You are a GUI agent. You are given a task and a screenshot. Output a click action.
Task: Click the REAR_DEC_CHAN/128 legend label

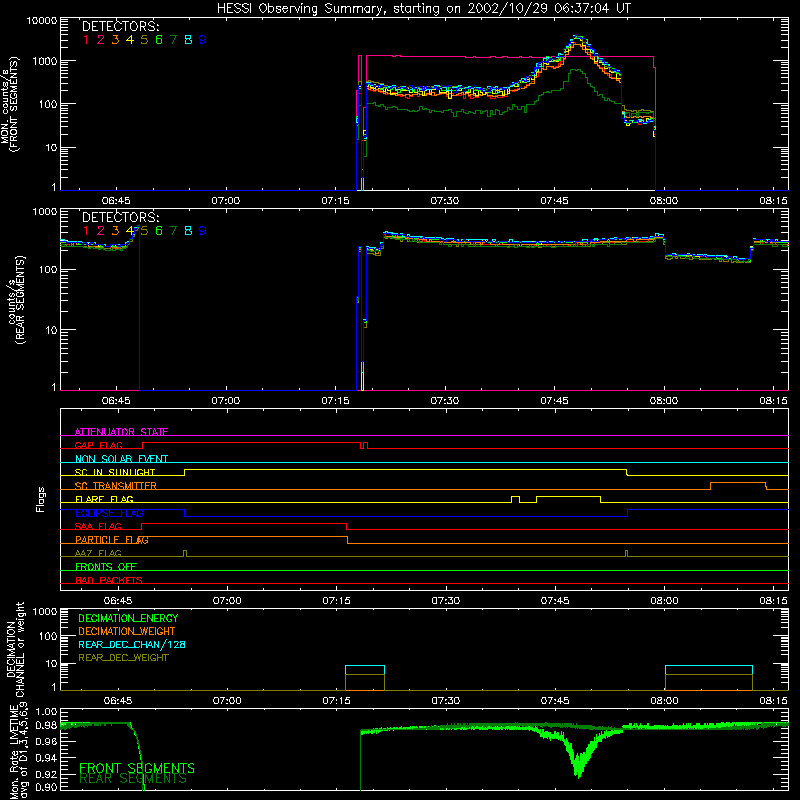(132, 644)
